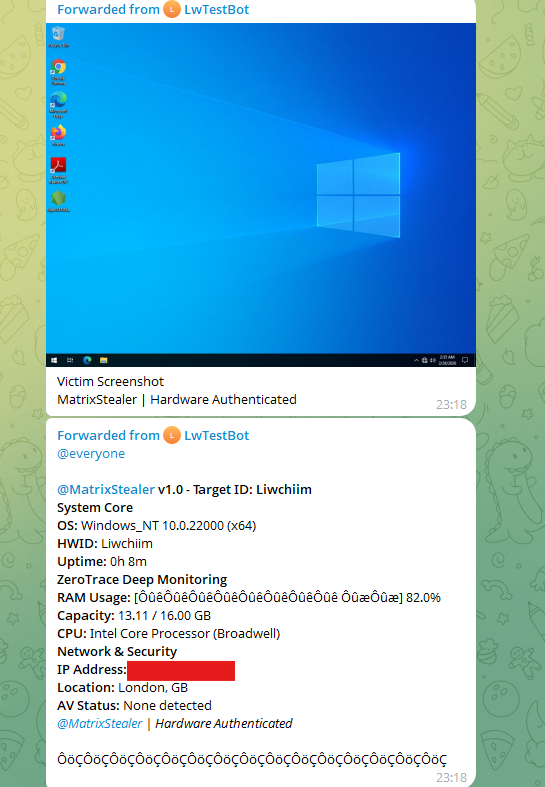Click the @everyone mention
The image size is (545, 787).
click(x=91, y=454)
